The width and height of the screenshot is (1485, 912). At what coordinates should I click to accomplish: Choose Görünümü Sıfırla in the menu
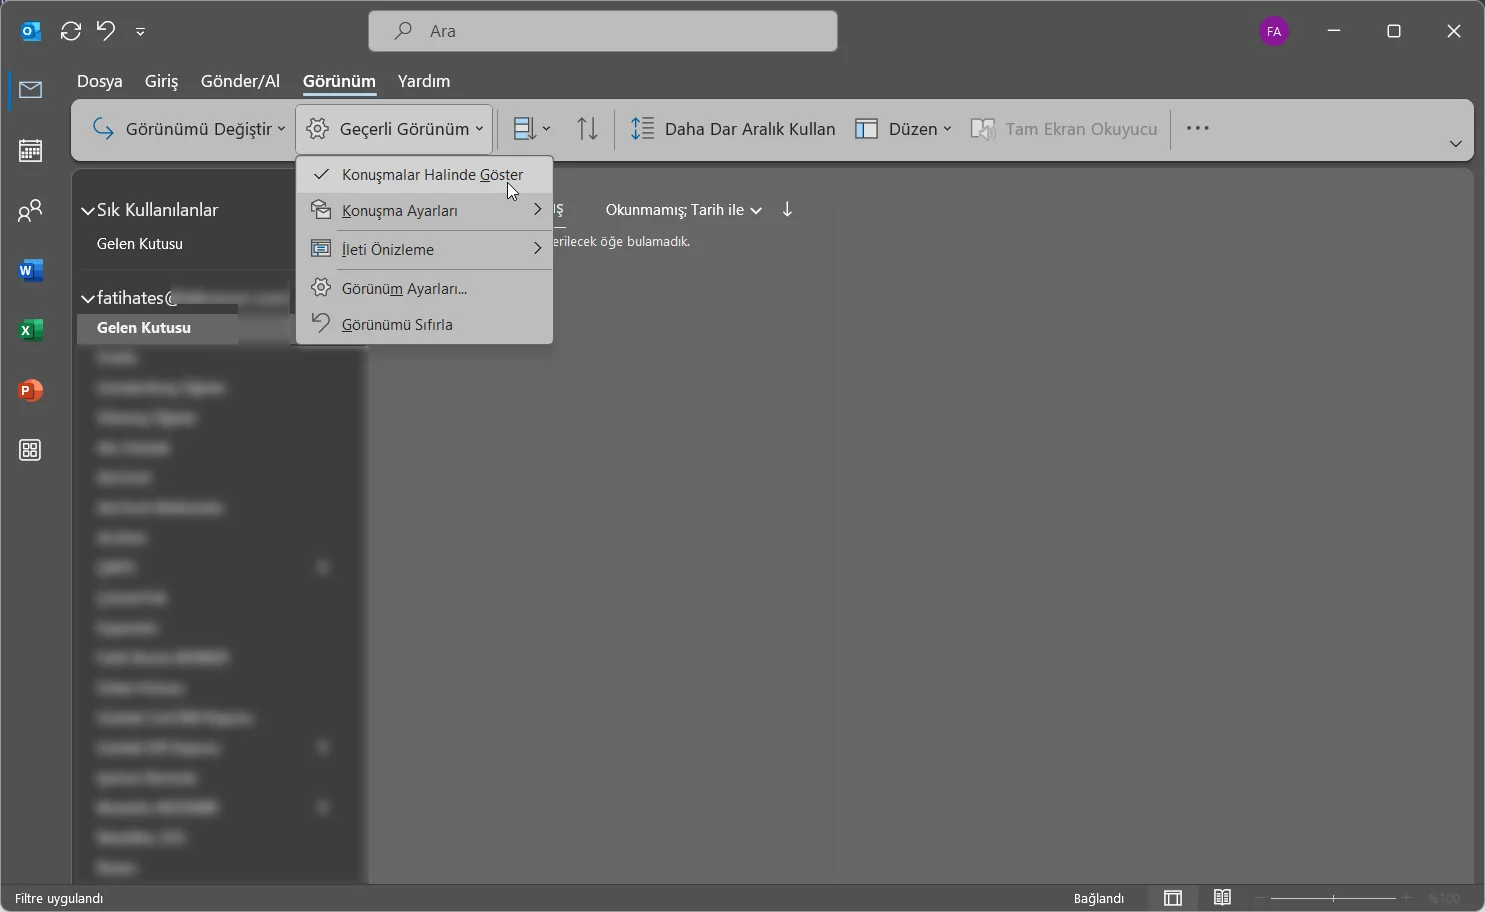pos(425,325)
